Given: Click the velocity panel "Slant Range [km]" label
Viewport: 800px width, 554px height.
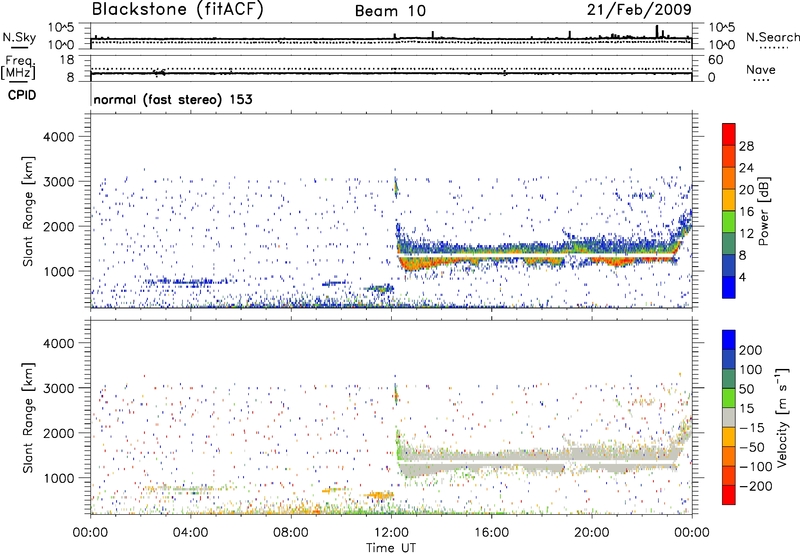Looking at the screenshot, I should [x=28, y=418].
